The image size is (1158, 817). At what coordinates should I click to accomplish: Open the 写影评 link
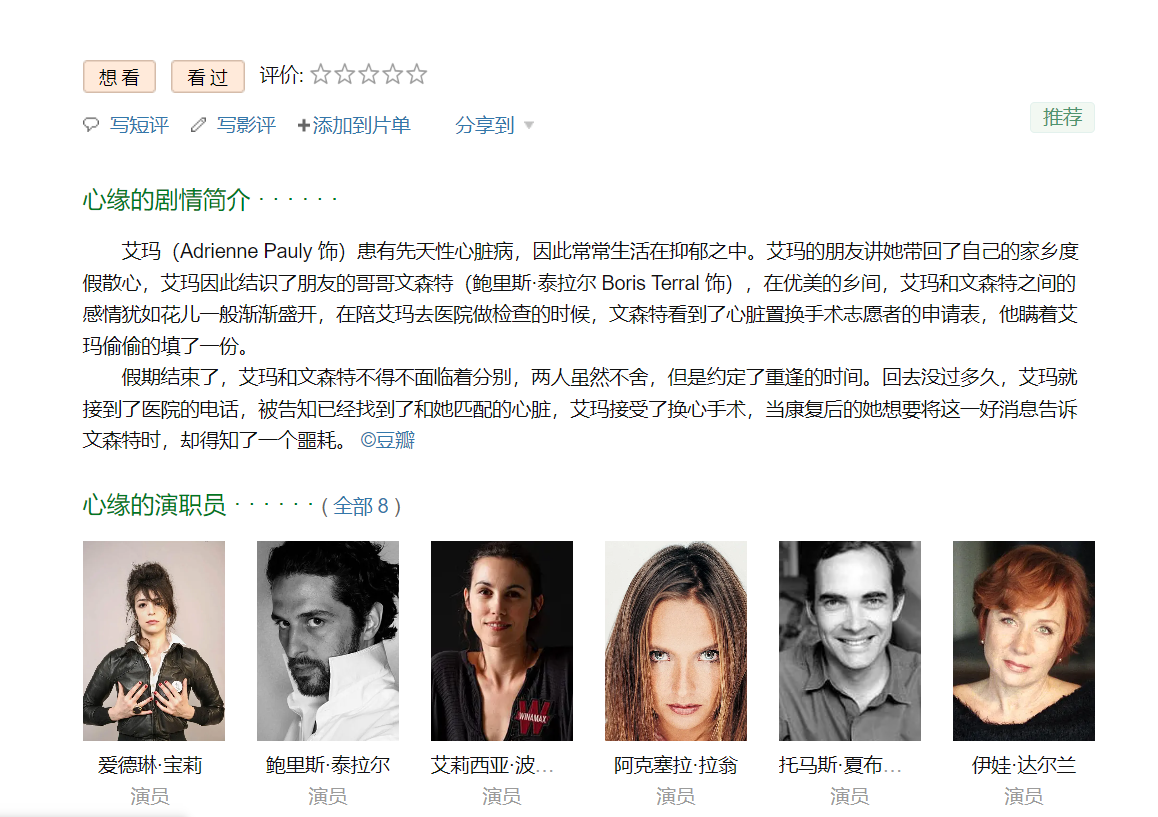[246, 125]
